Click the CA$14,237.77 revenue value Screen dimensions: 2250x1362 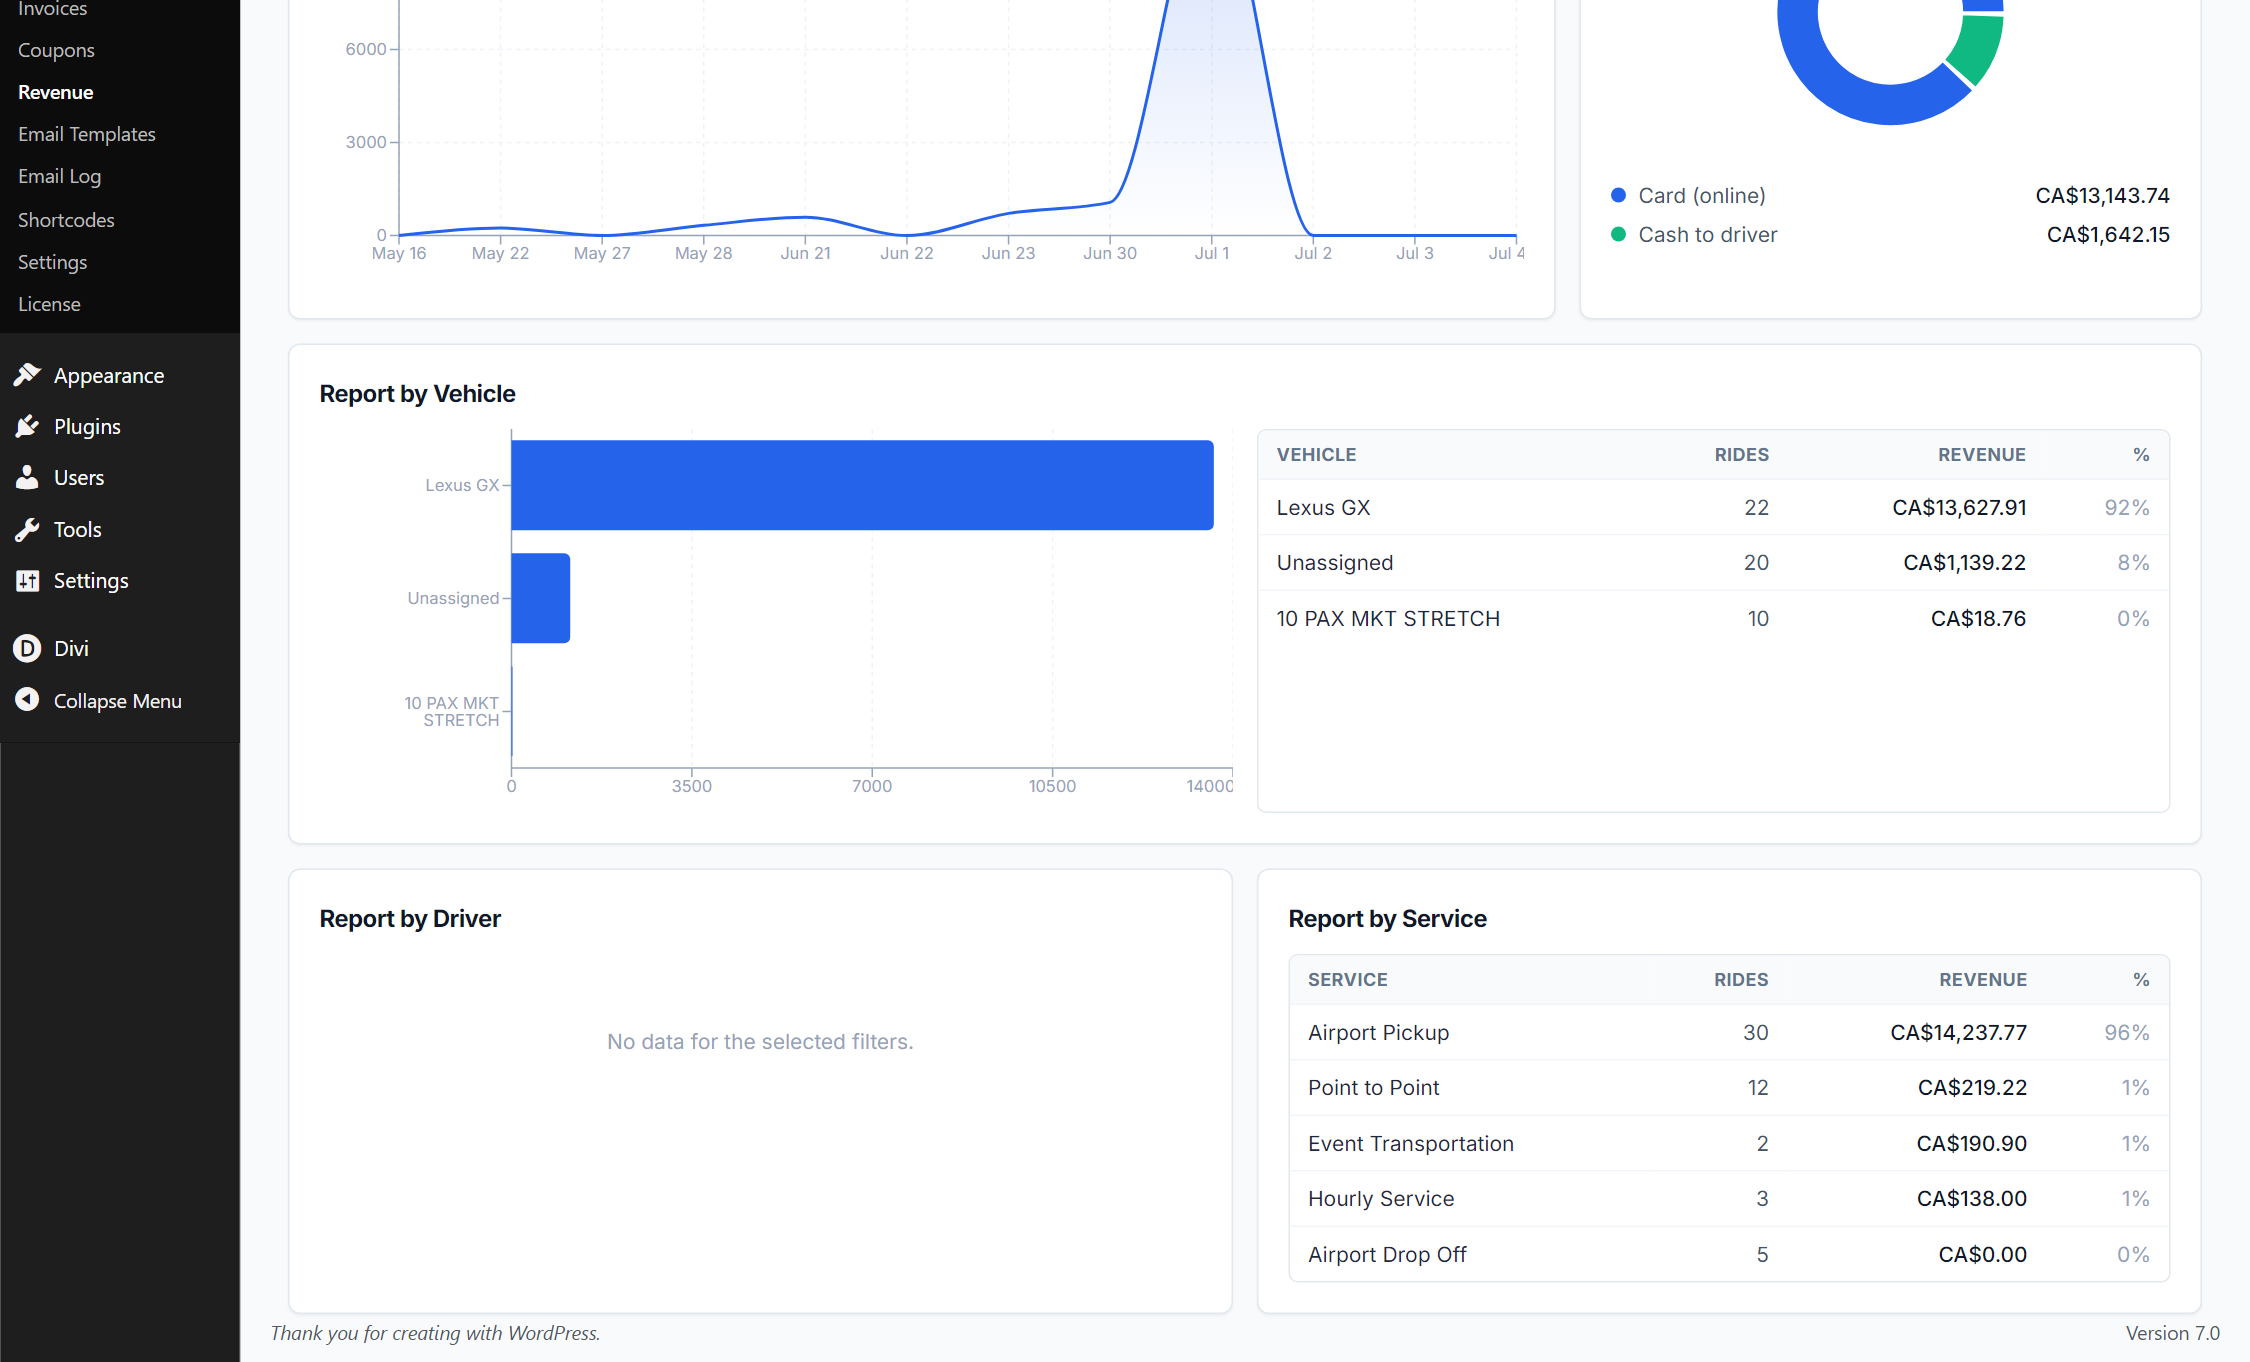pyautogui.click(x=1958, y=1033)
